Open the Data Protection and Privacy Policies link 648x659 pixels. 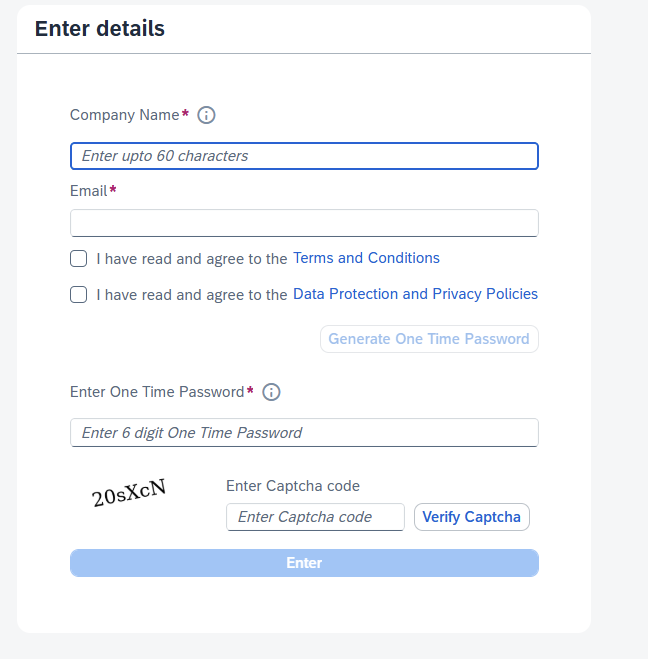tap(415, 294)
